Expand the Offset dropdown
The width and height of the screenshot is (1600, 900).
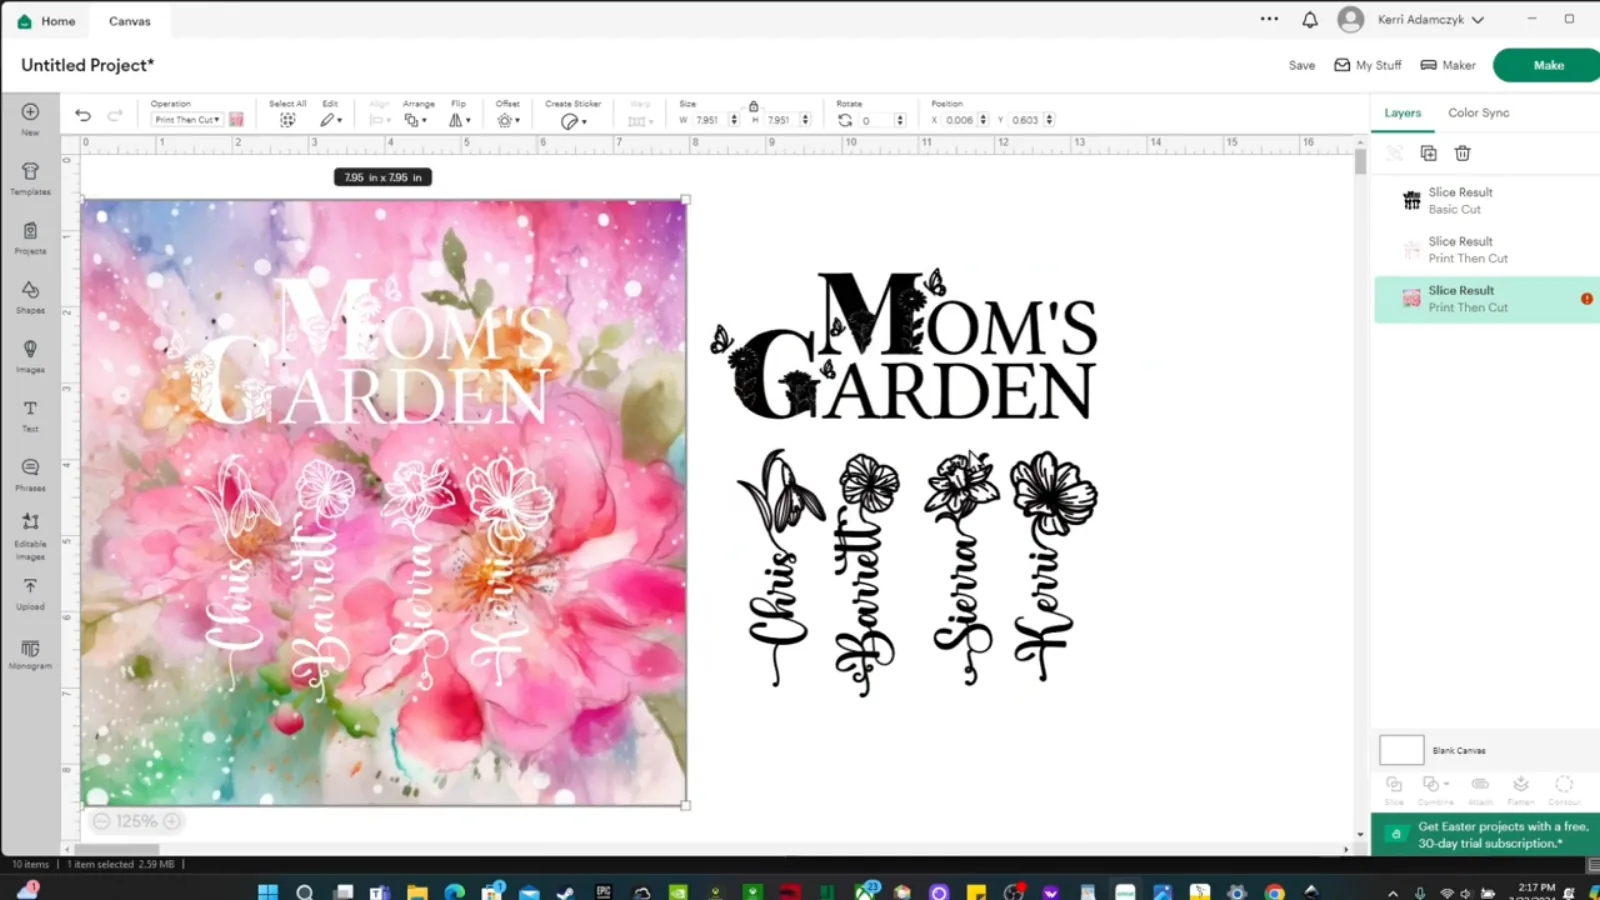tap(508, 120)
